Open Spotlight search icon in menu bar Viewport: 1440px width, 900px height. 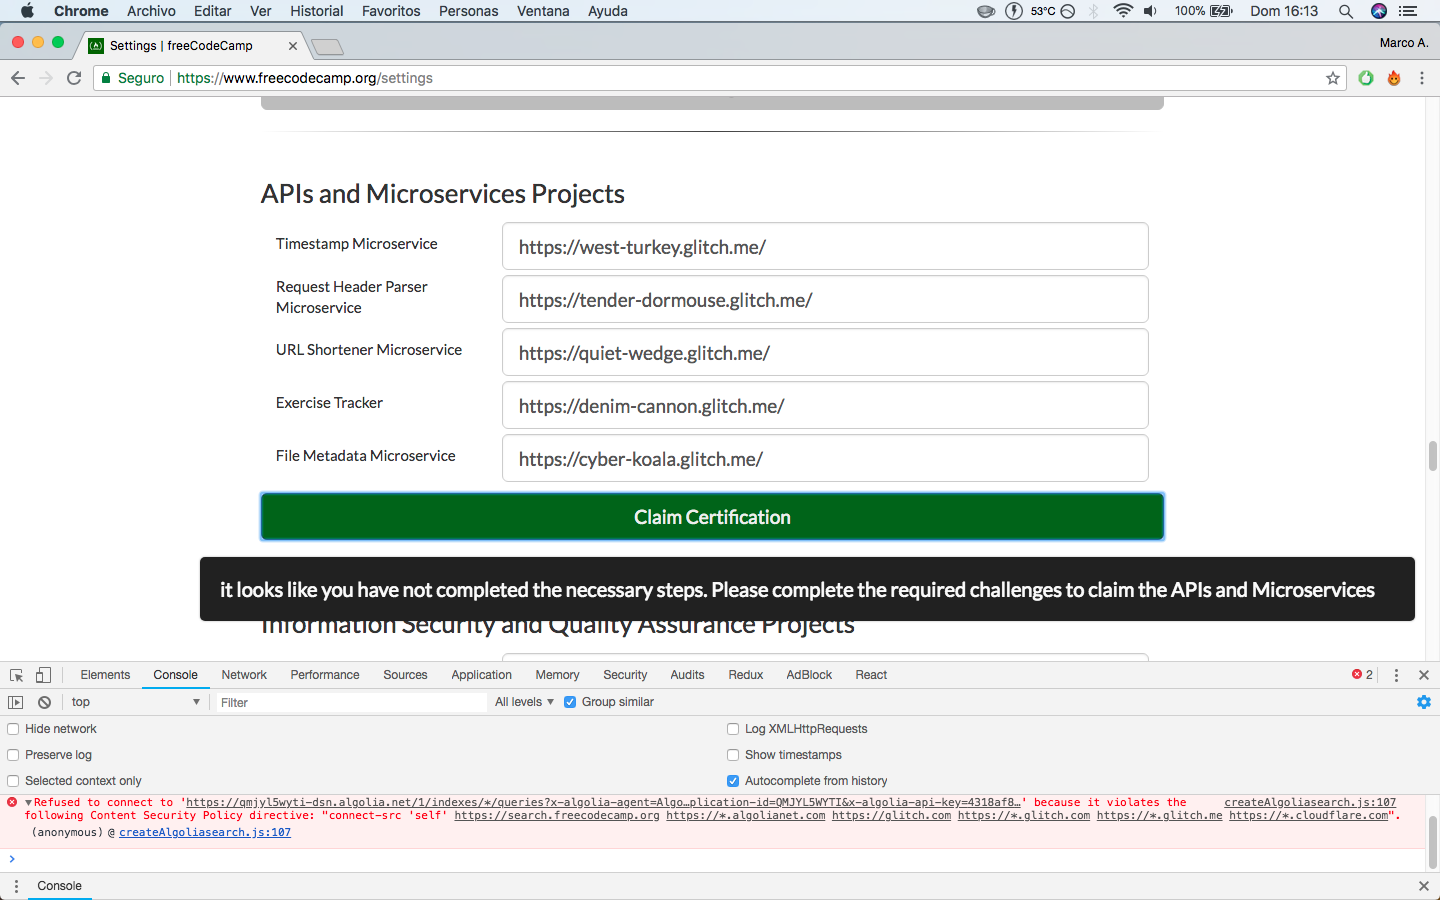pos(1346,11)
